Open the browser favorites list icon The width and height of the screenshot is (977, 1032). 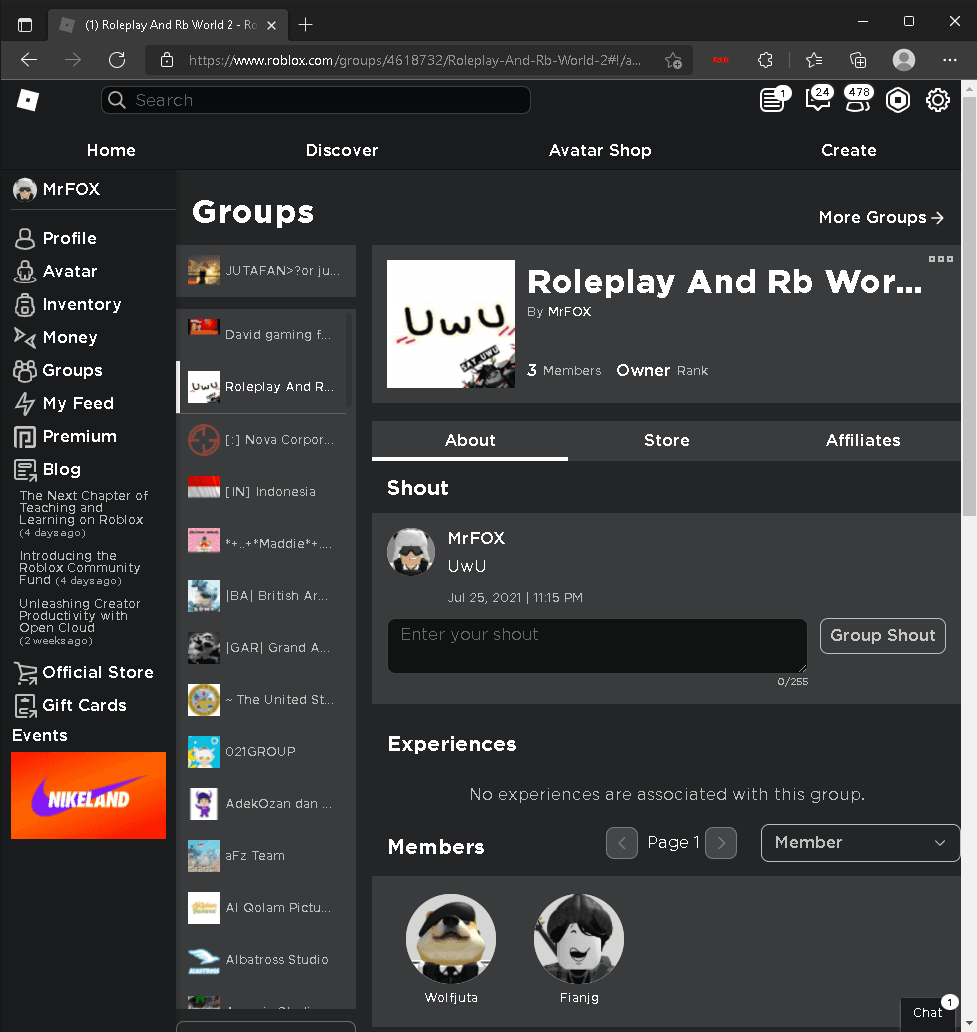(x=814, y=61)
